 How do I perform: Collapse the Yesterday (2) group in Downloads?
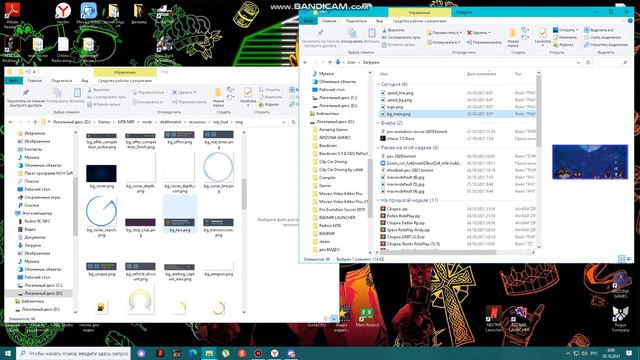pyautogui.click(x=378, y=123)
